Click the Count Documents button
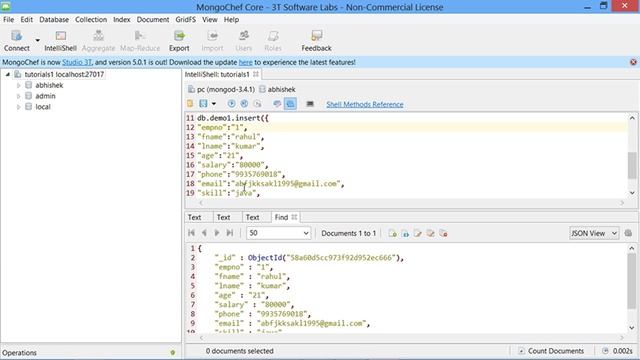Image resolution: width=640 pixels, height=360 pixels. 551,351
